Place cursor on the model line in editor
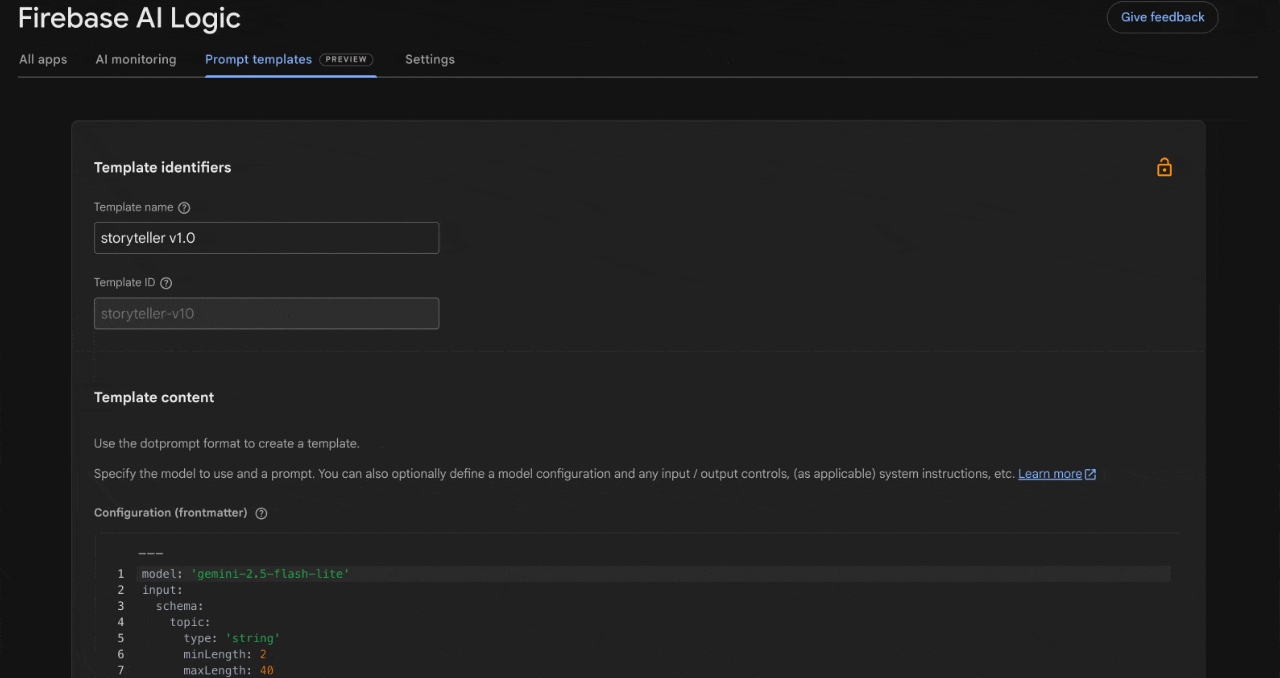This screenshot has height=678, width=1280. [x=245, y=574]
